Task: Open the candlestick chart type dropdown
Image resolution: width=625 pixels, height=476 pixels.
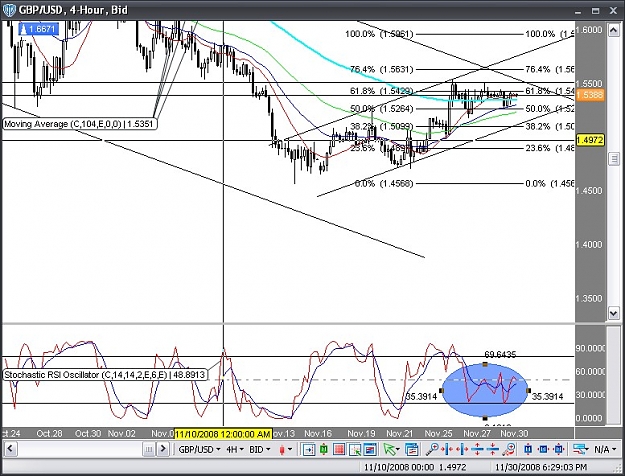Action: tap(286, 449)
